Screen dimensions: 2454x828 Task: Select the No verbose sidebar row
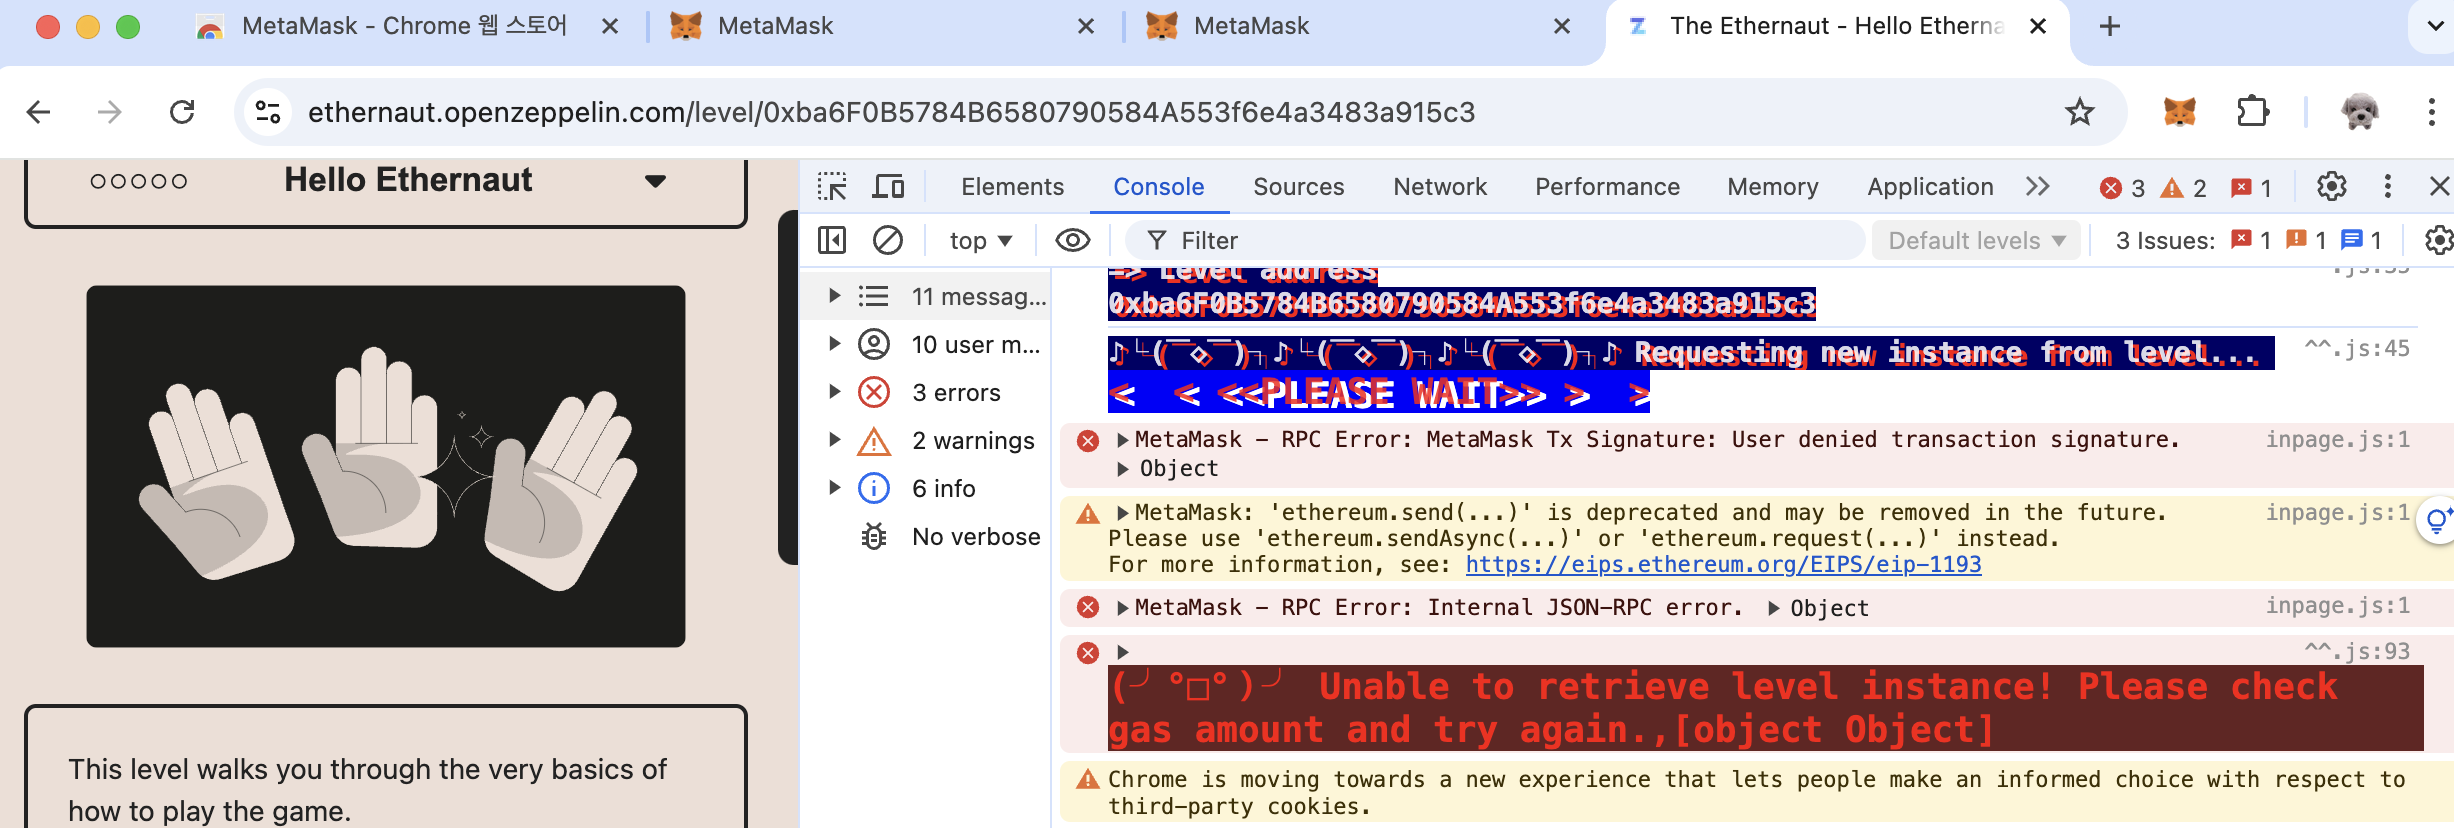tap(926, 537)
